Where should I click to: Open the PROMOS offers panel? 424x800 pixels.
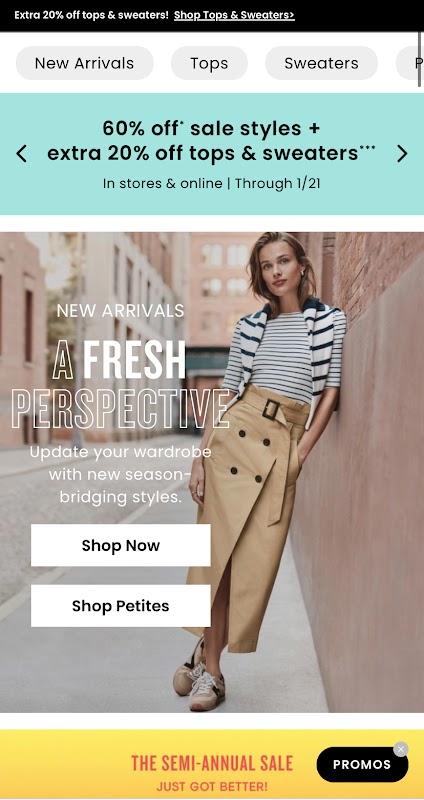tap(362, 764)
